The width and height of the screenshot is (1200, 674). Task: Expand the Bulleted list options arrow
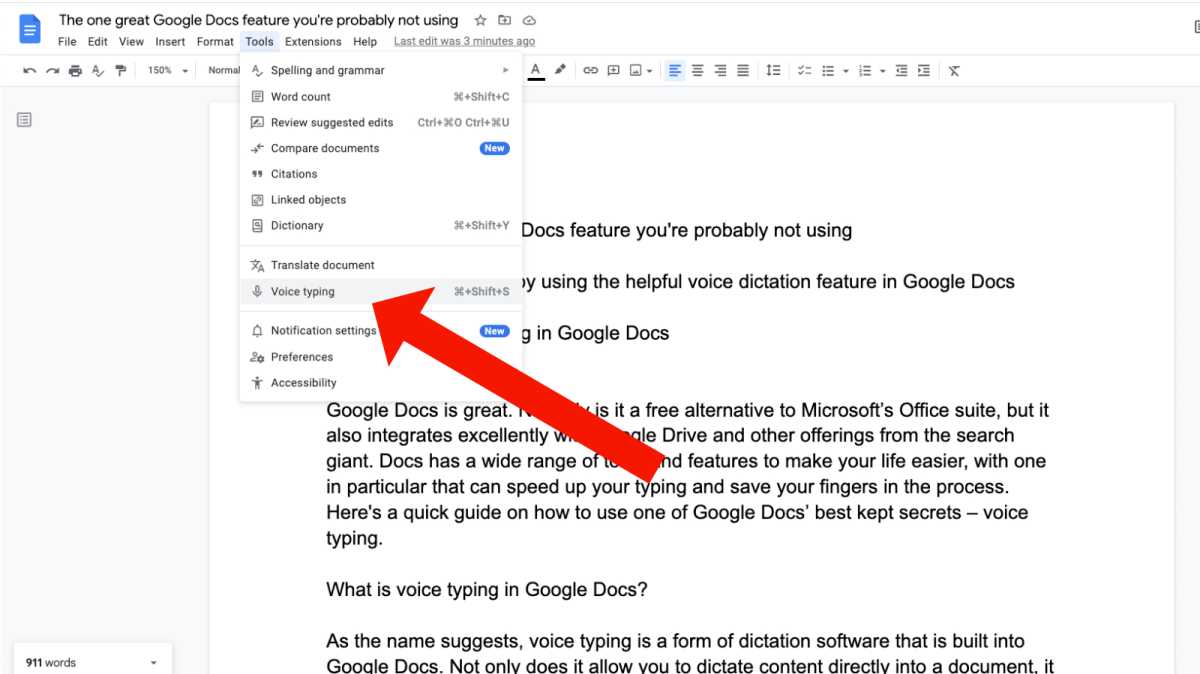pyautogui.click(x=846, y=71)
